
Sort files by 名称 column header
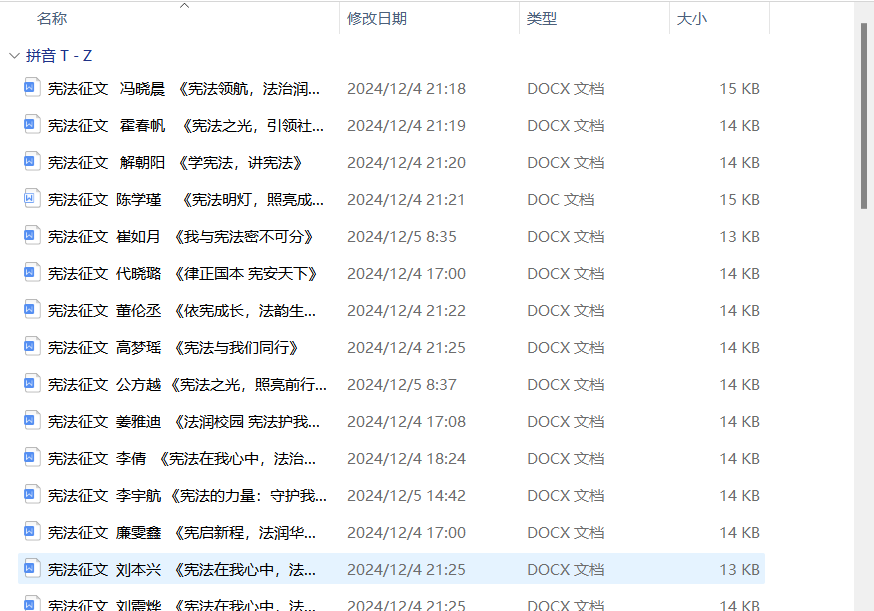[x=52, y=19]
